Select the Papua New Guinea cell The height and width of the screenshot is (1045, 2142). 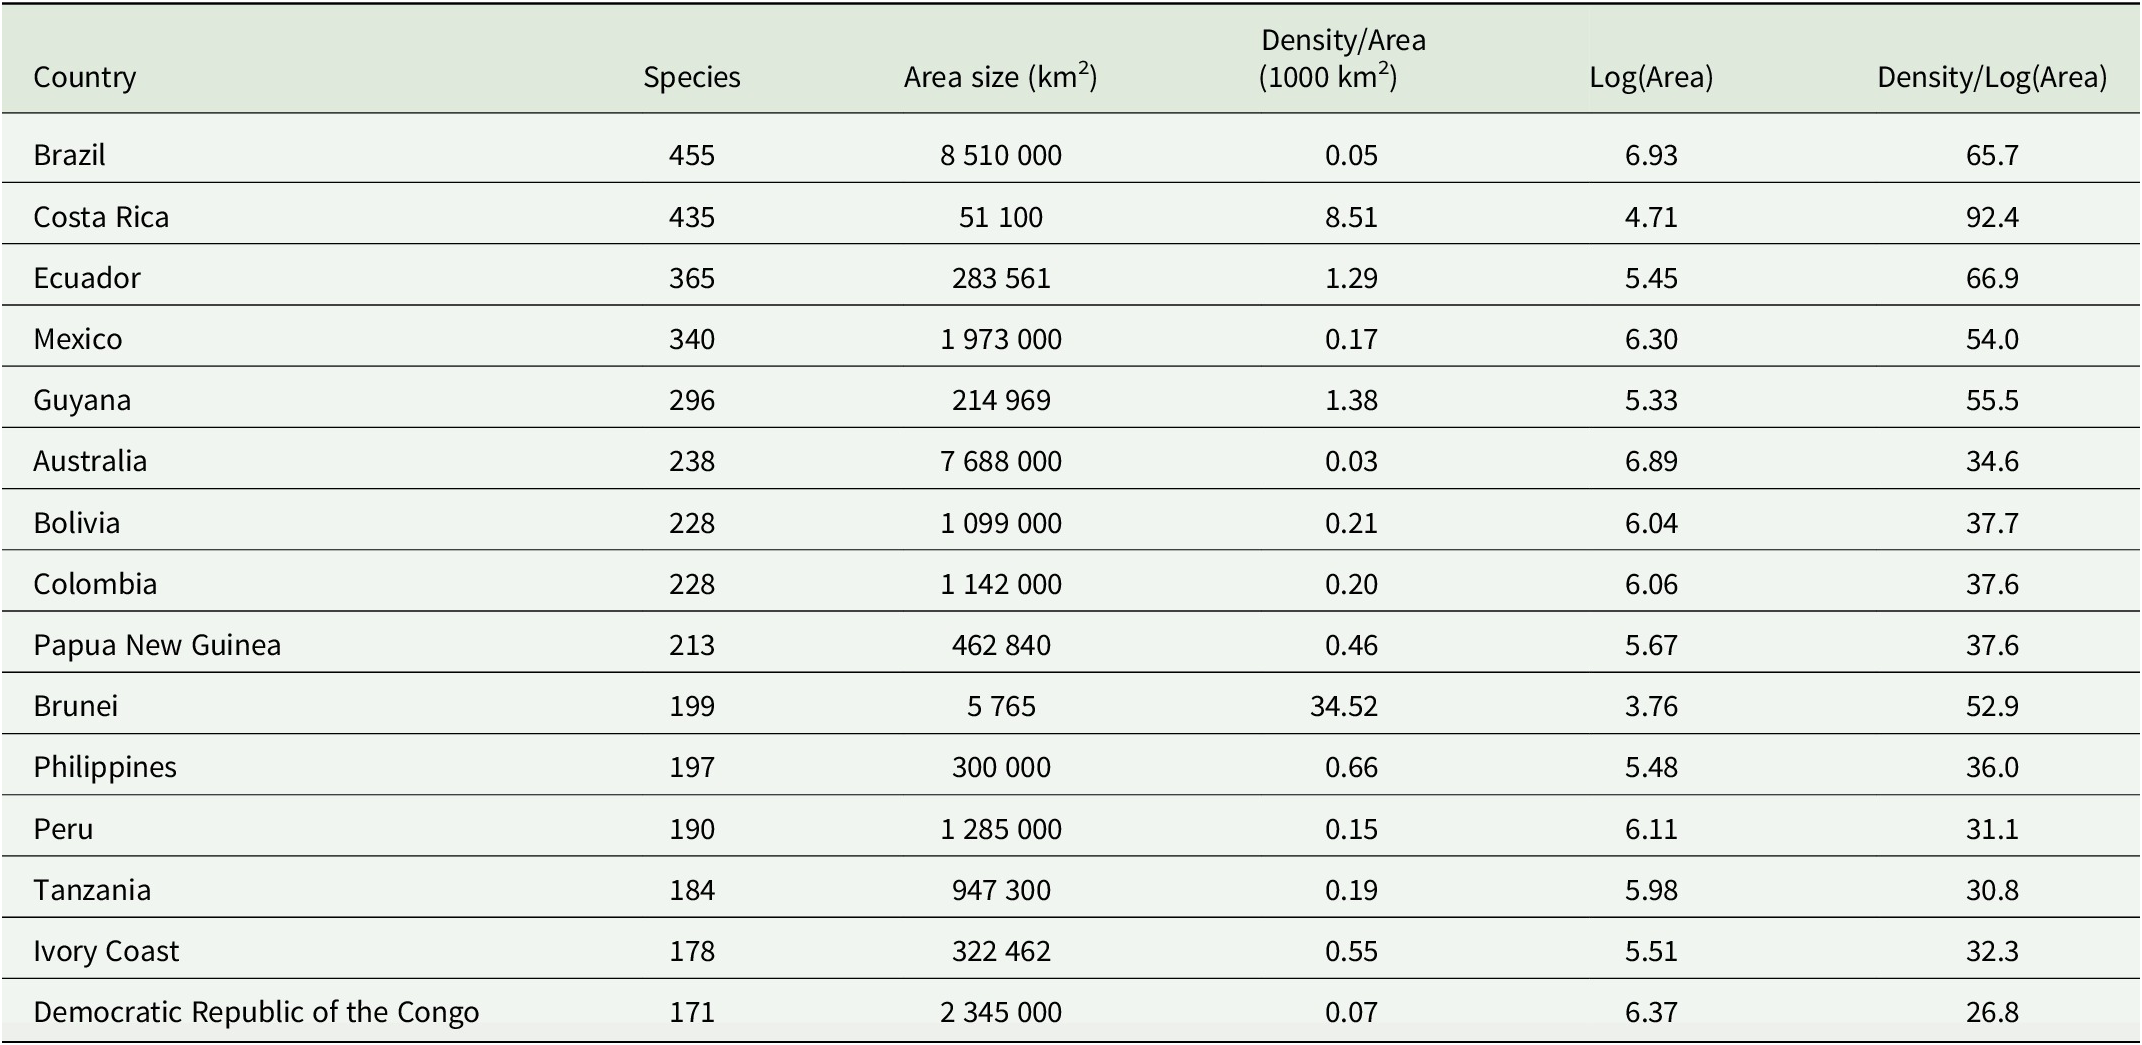coord(157,645)
